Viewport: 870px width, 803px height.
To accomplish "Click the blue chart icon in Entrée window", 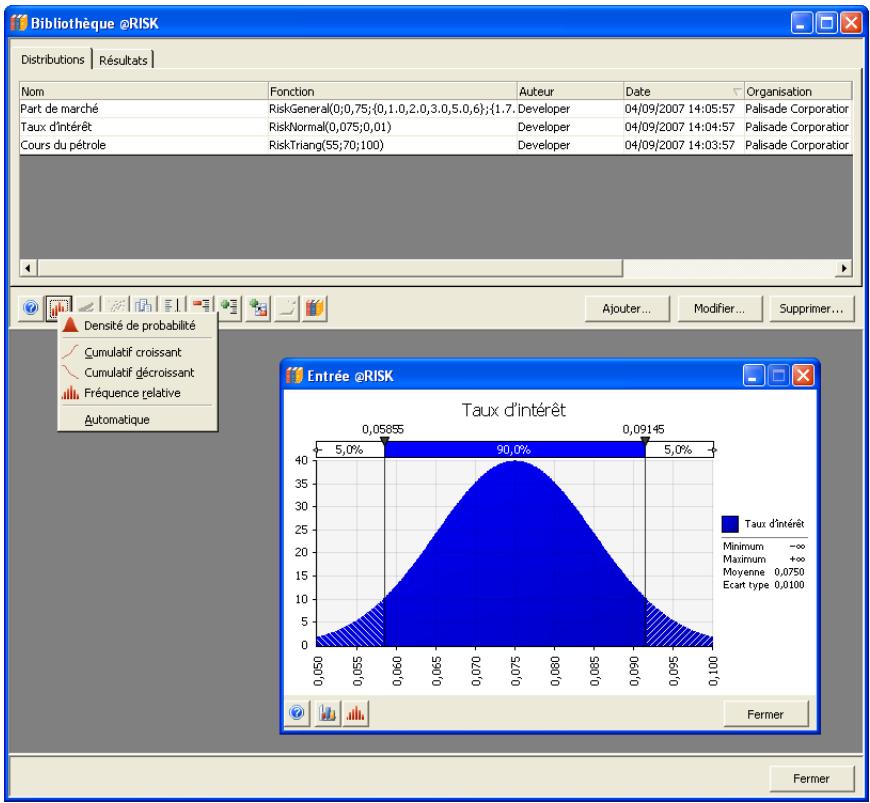I will pyautogui.click(x=326, y=714).
